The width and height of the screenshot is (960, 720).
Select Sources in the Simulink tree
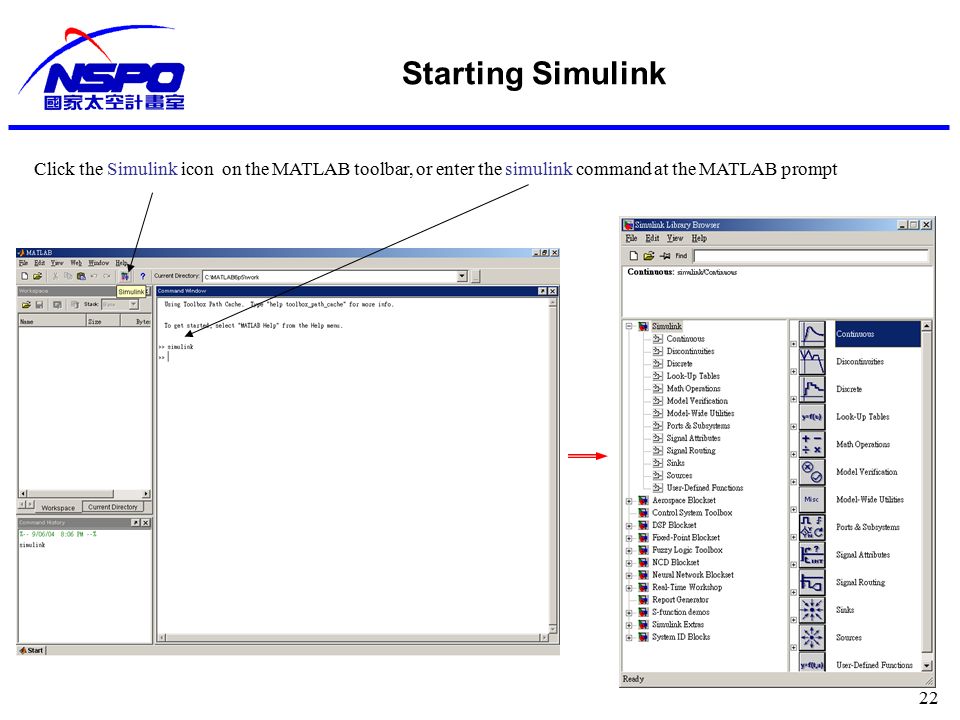[679, 476]
